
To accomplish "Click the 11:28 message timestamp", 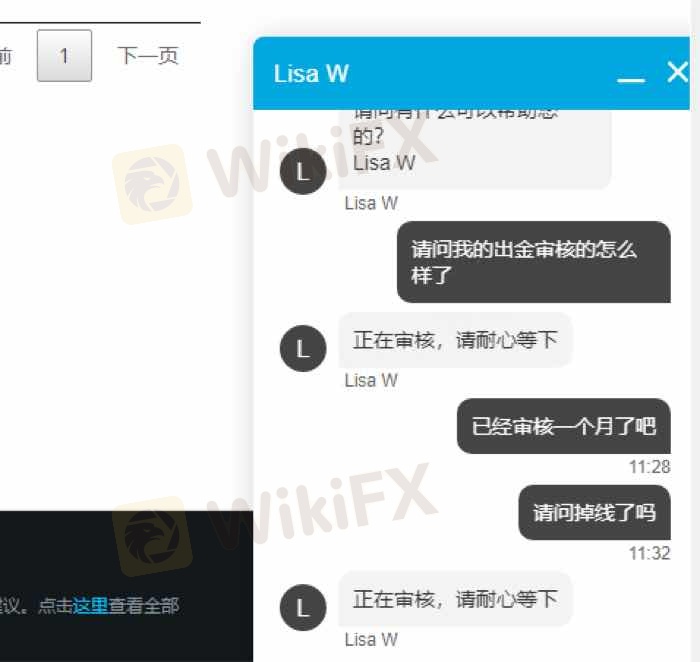I will pos(650,467).
